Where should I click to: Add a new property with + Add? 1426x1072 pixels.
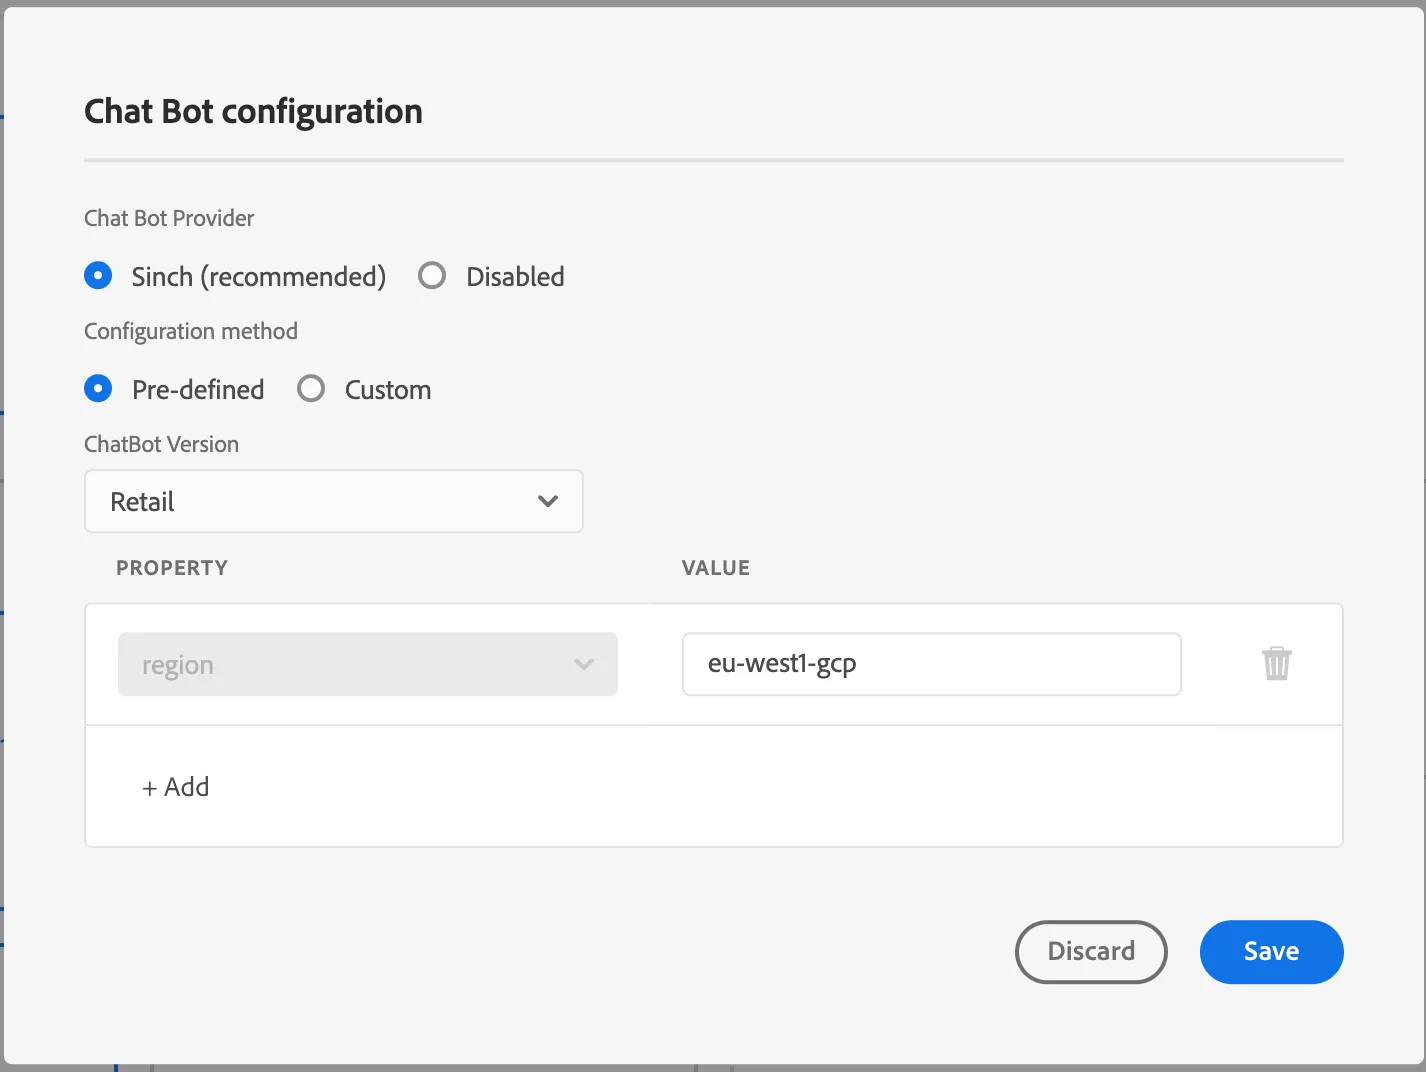176,787
